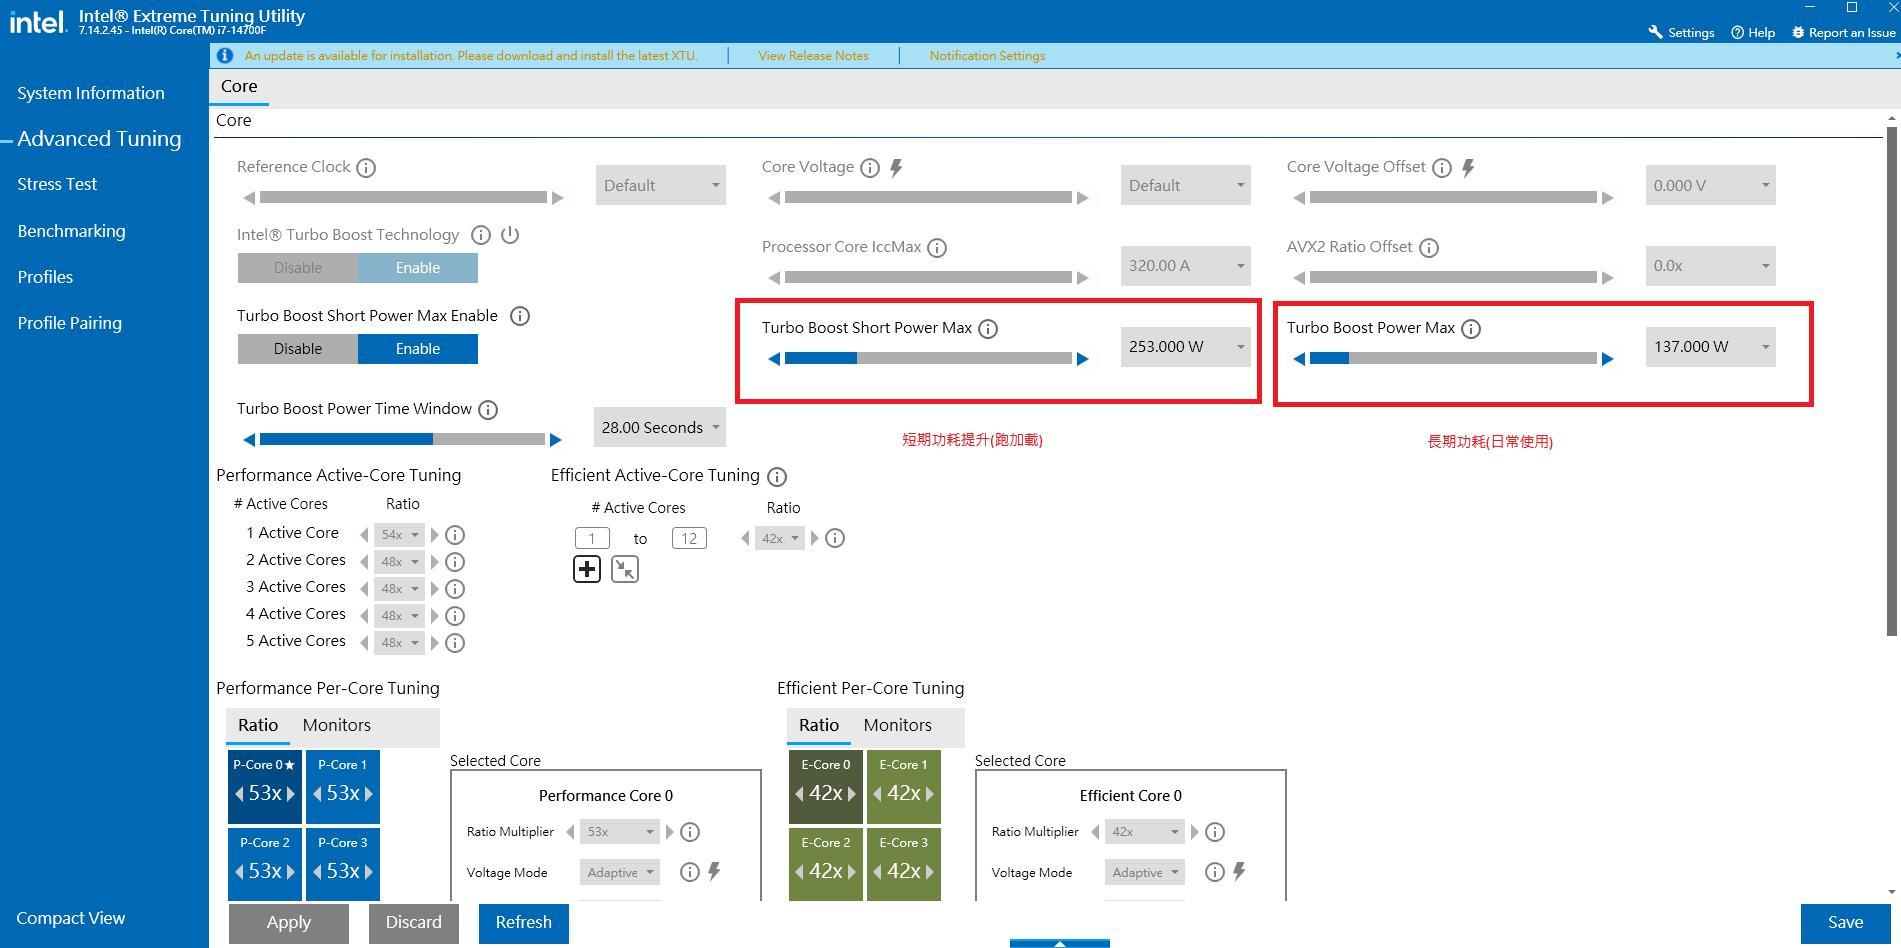Image resolution: width=1901 pixels, height=948 pixels.
Task: Click the ending active cores field showing 12
Action: click(x=689, y=539)
